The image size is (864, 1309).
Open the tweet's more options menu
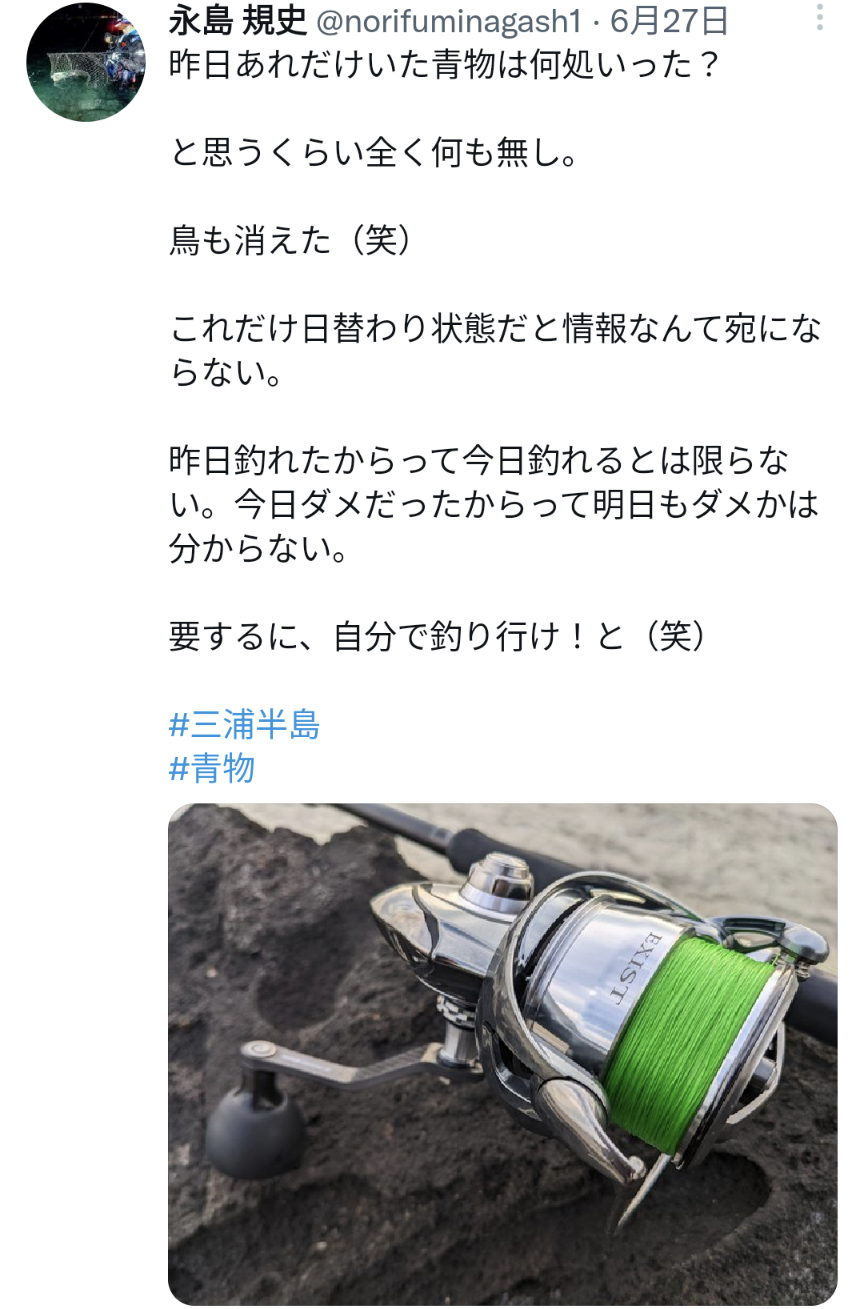(x=820, y=17)
